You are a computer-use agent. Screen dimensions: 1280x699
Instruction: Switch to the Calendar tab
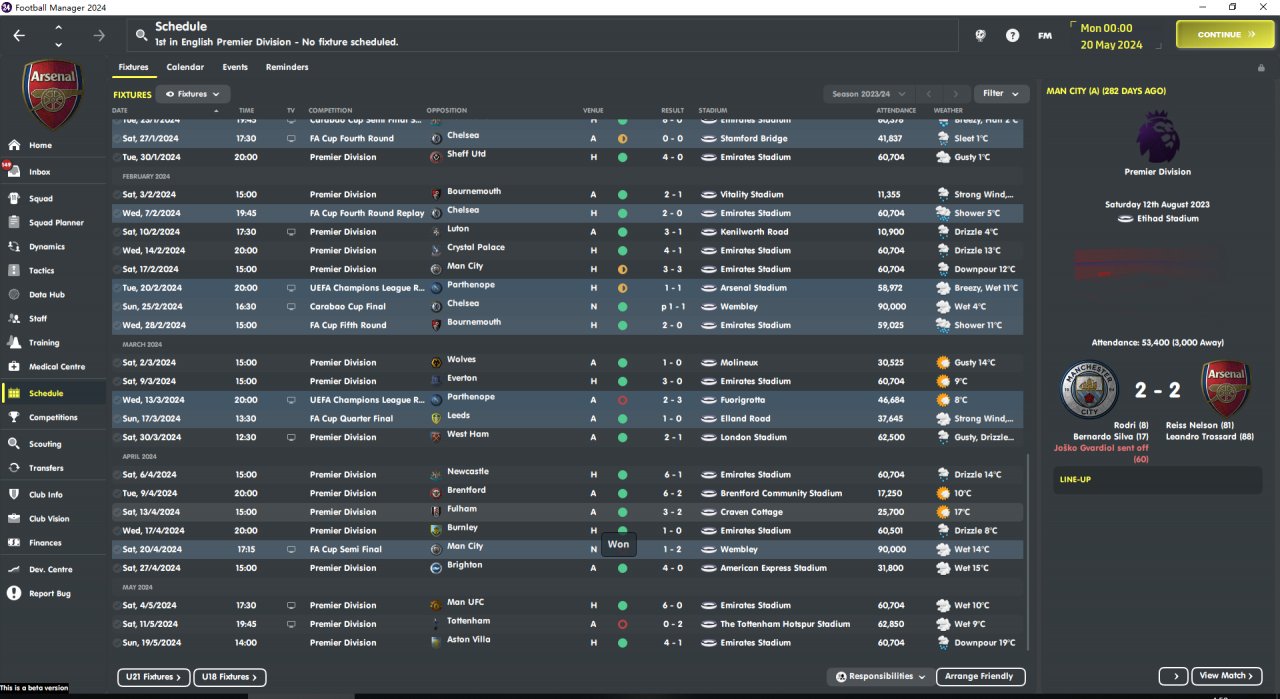click(185, 67)
